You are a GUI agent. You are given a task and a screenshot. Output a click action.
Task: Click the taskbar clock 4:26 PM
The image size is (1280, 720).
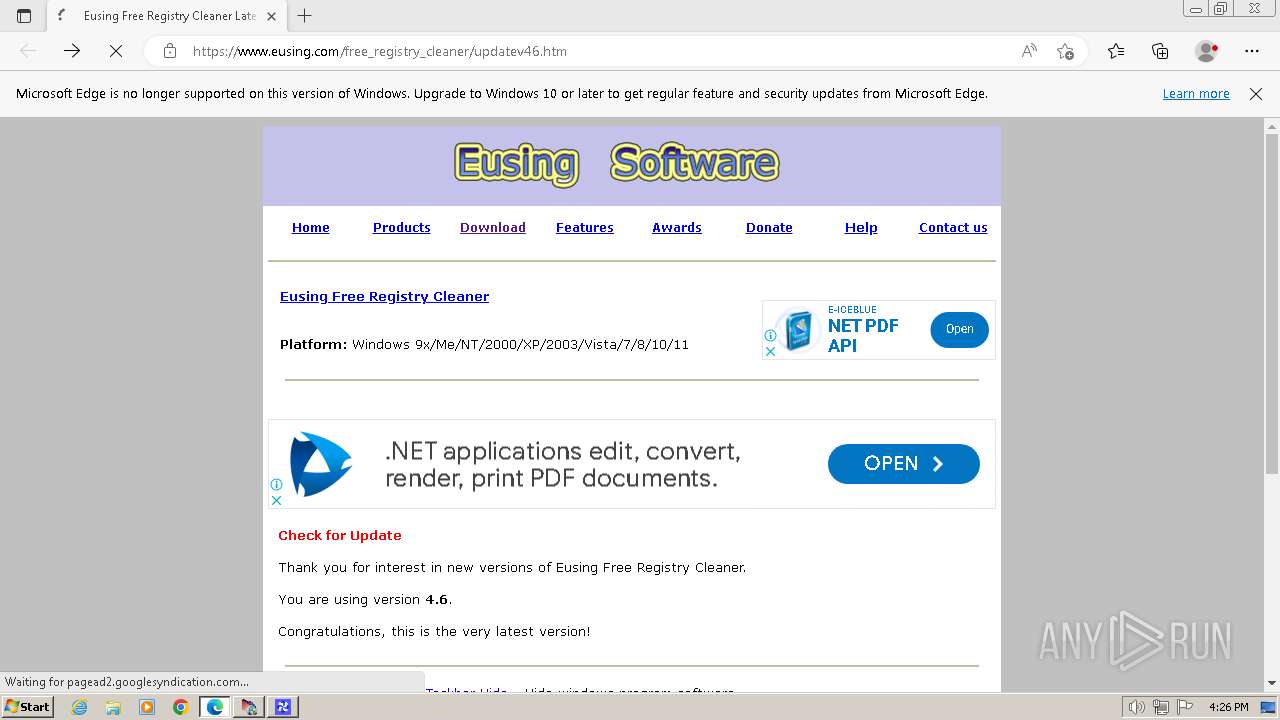pyautogui.click(x=1228, y=707)
